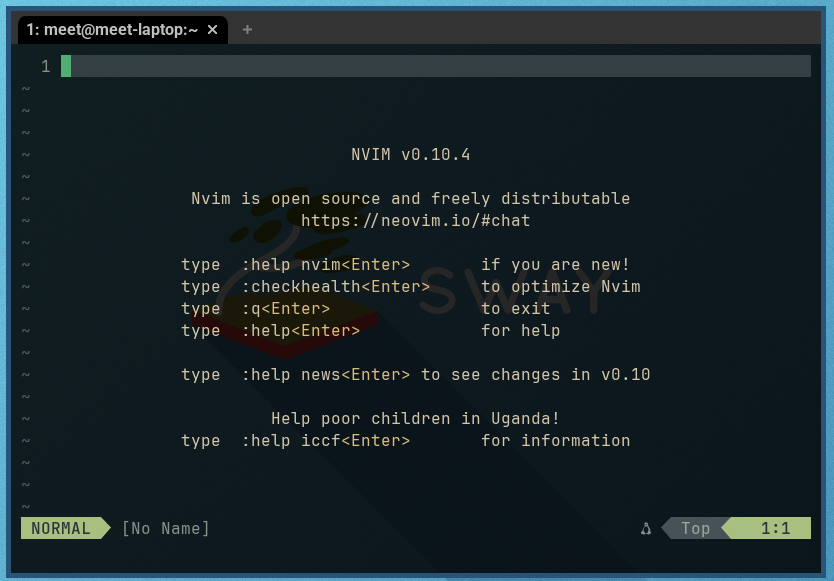
Task: Click 'Help poor children in Uganda!' text
Action: pos(415,419)
